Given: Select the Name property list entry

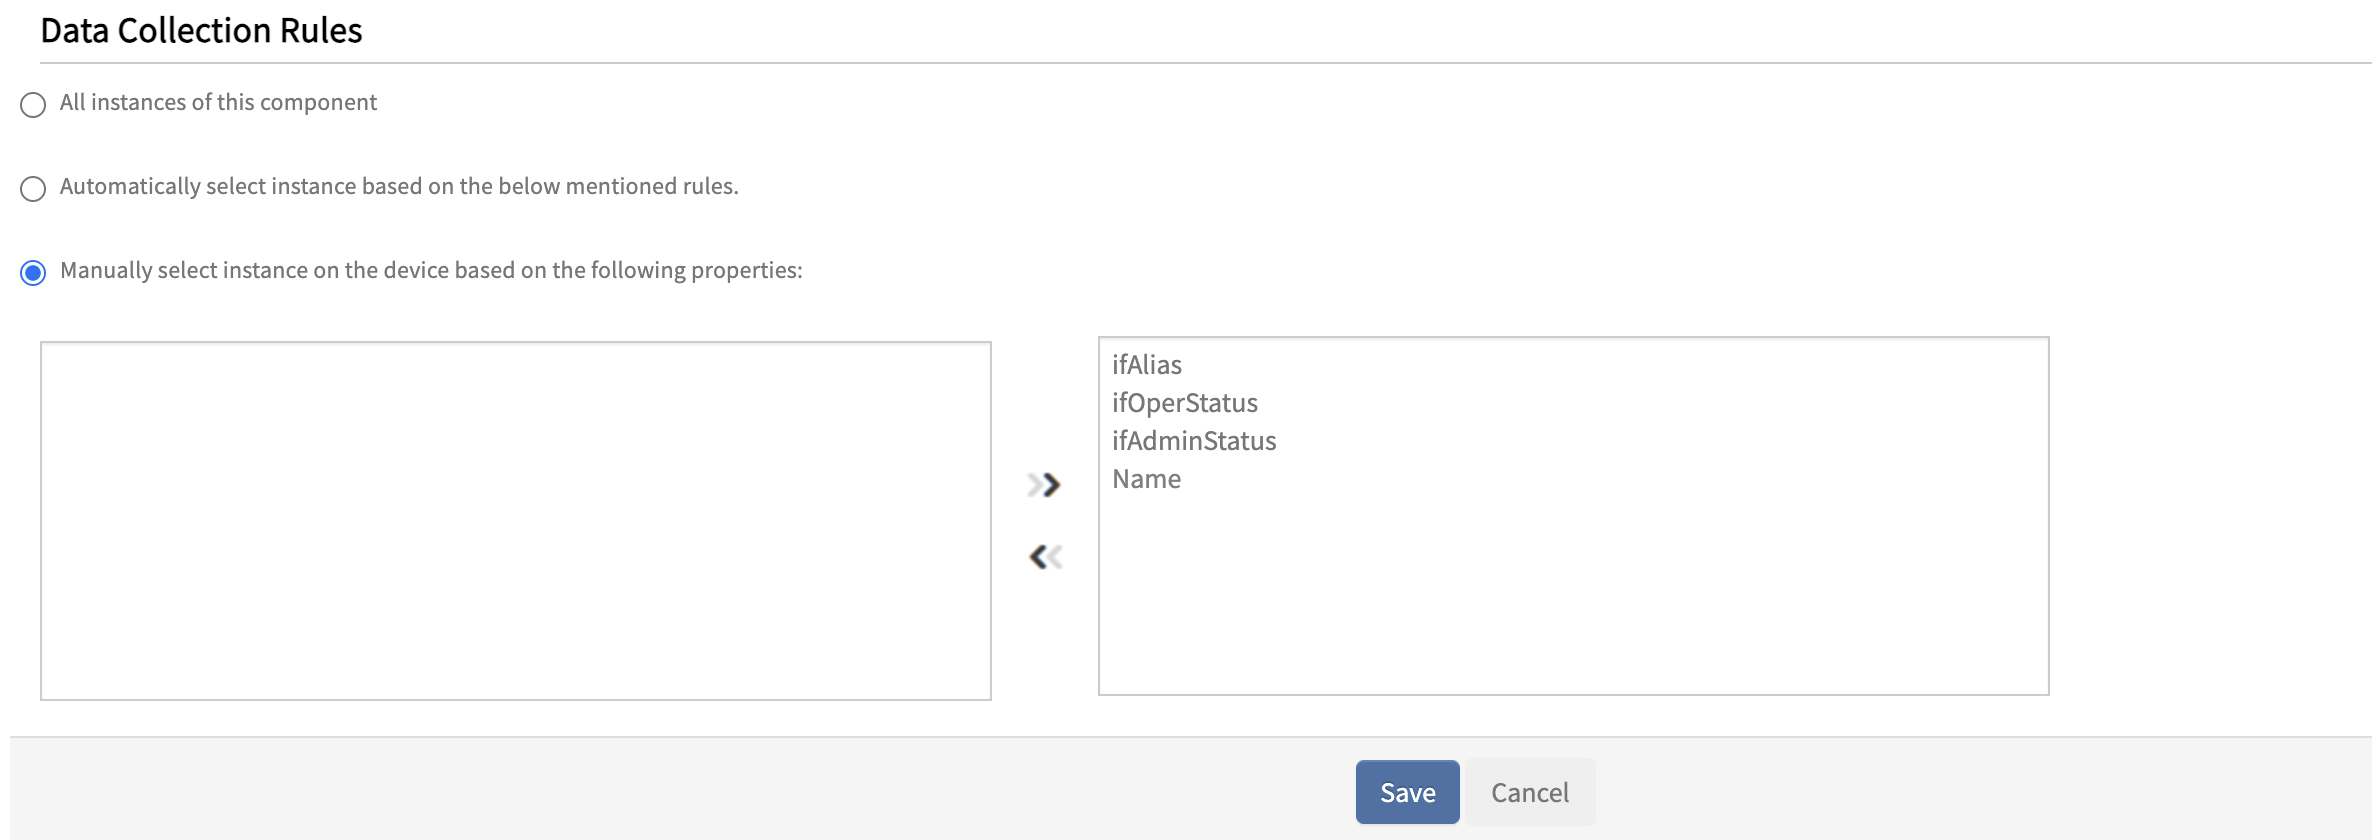Looking at the screenshot, I should point(1146,479).
